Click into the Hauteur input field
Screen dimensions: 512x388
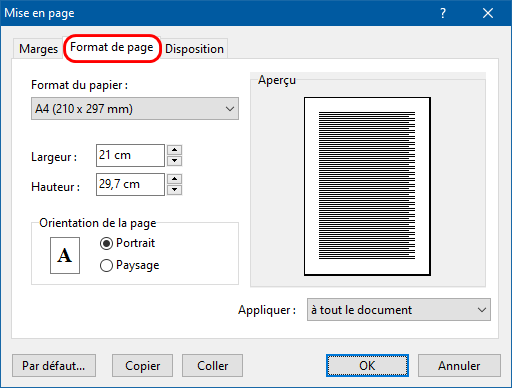click(x=130, y=184)
